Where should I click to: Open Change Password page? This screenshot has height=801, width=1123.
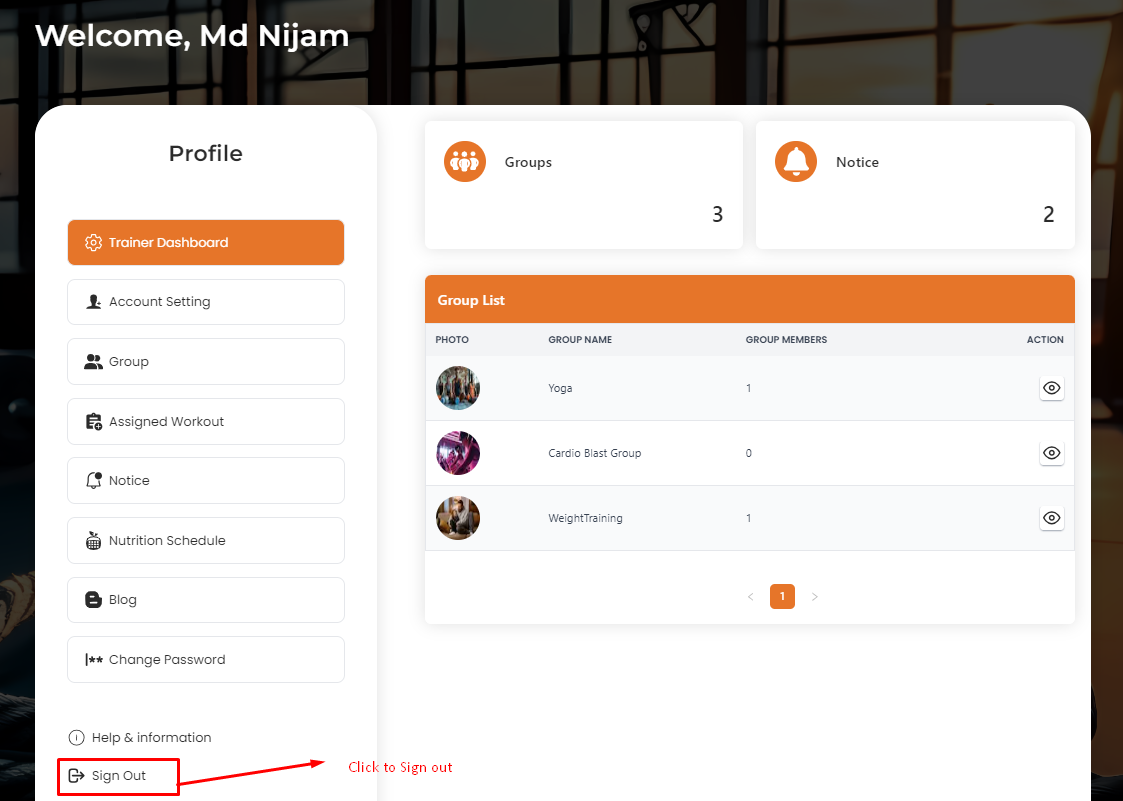click(206, 660)
